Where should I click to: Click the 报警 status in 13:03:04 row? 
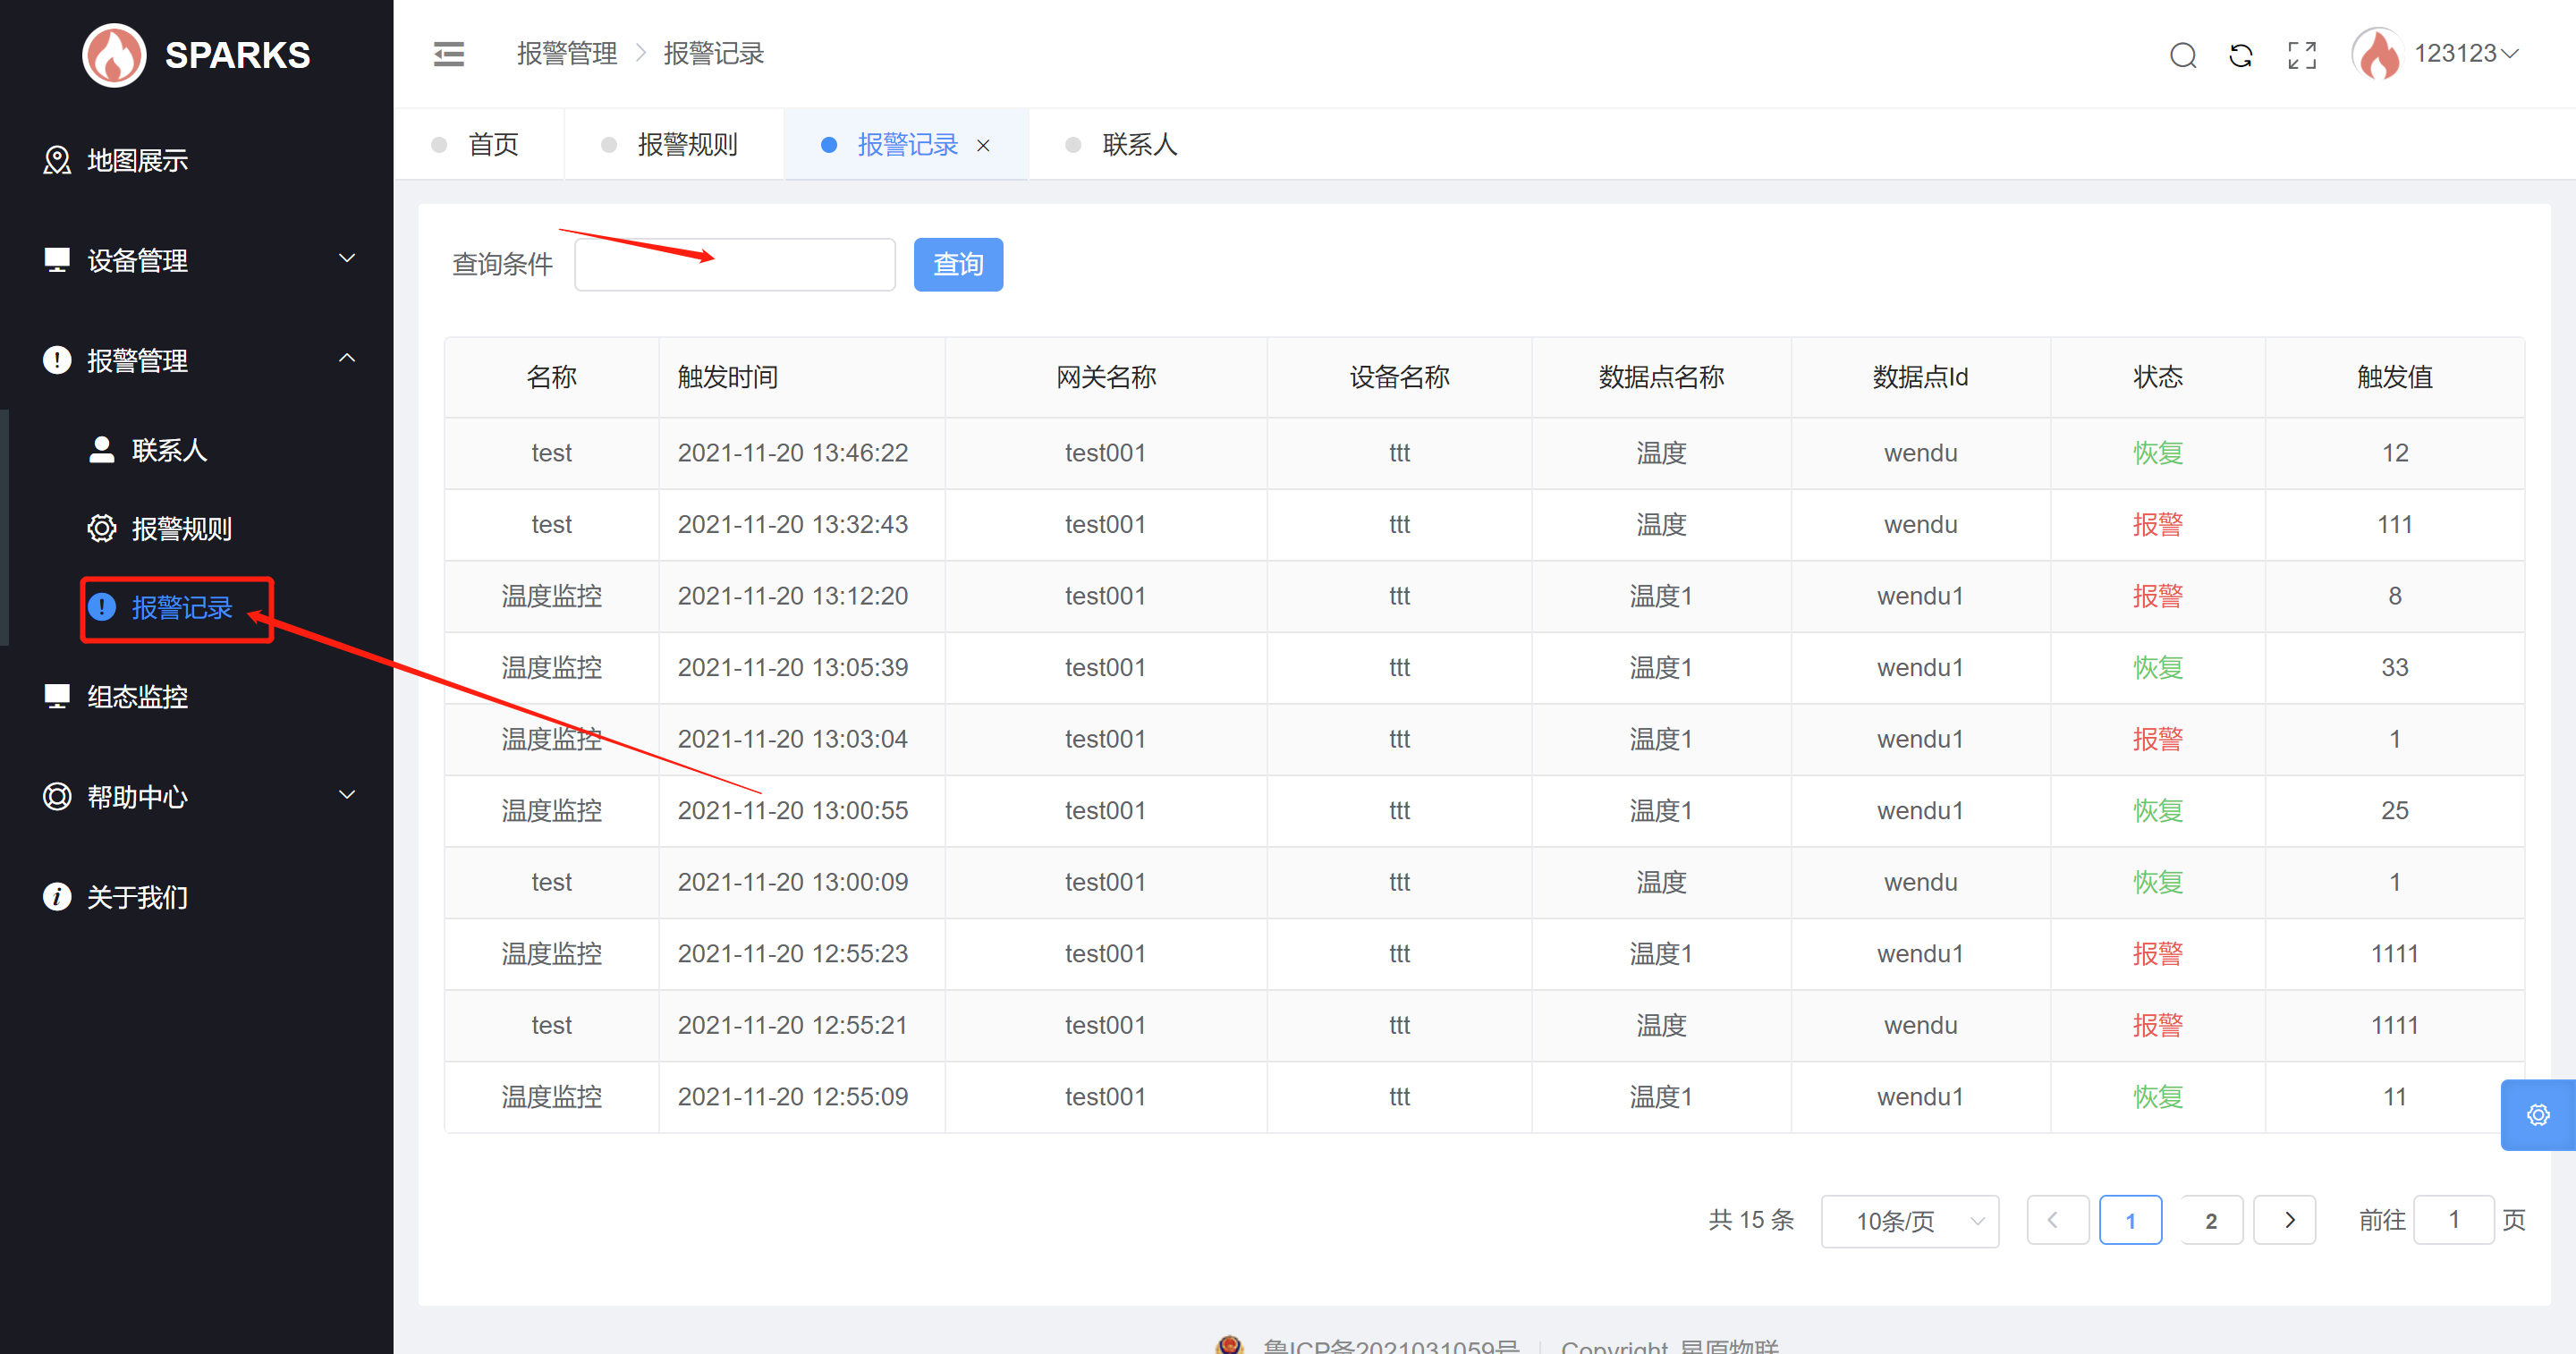(2158, 739)
